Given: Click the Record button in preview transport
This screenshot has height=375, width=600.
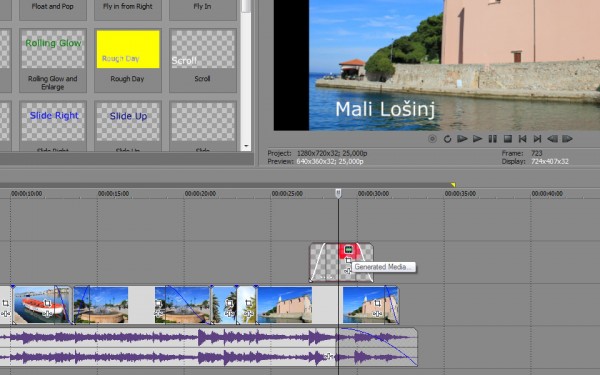Looking at the screenshot, I should coord(432,139).
